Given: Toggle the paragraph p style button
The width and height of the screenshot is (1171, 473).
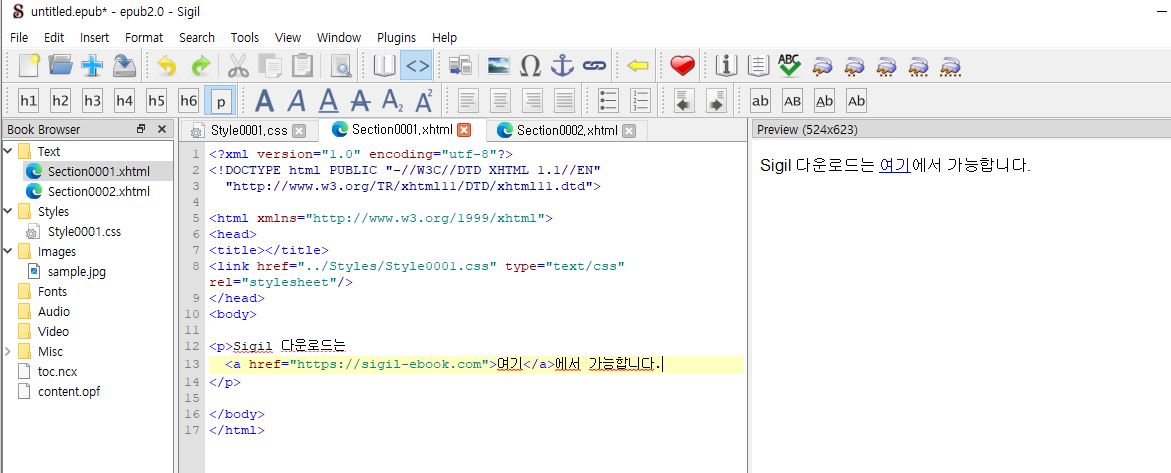Looking at the screenshot, I should click(x=220, y=101).
